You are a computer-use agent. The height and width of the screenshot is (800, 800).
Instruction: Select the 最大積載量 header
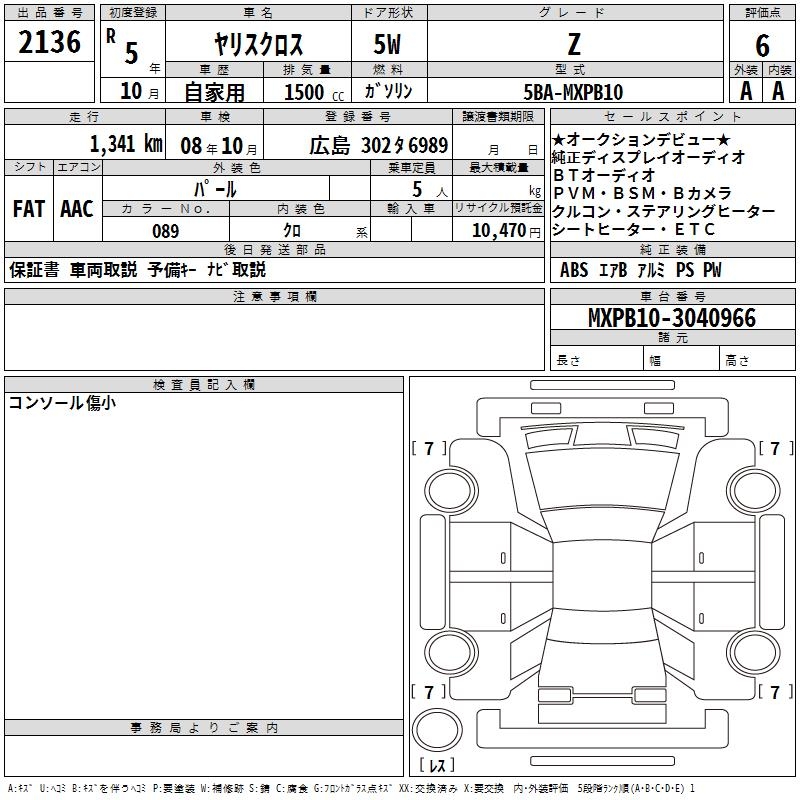pyautogui.click(x=498, y=167)
